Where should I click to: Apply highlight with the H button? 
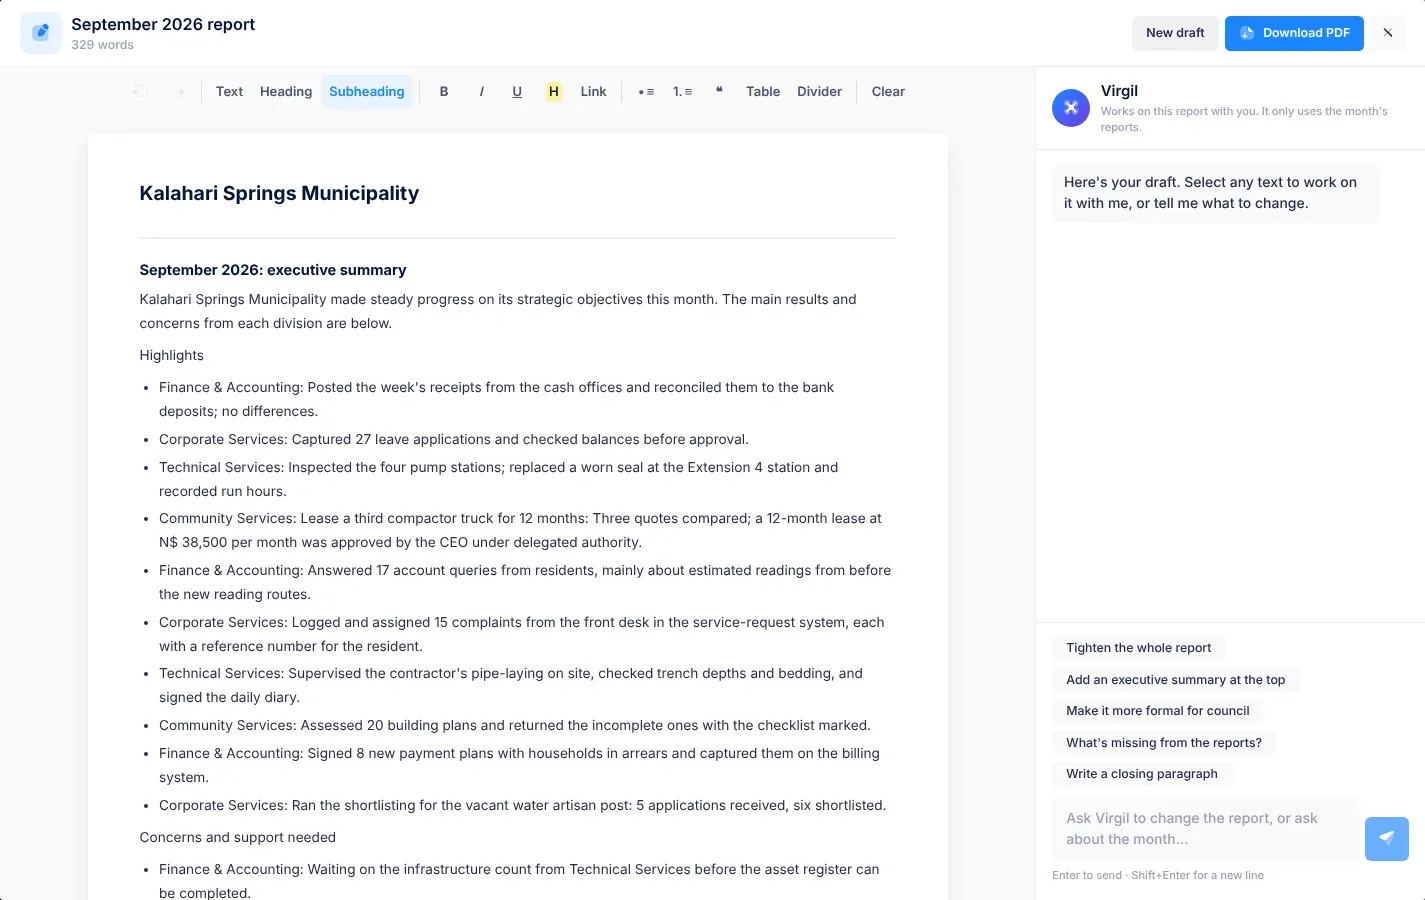pyautogui.click(x=553, y=92)
